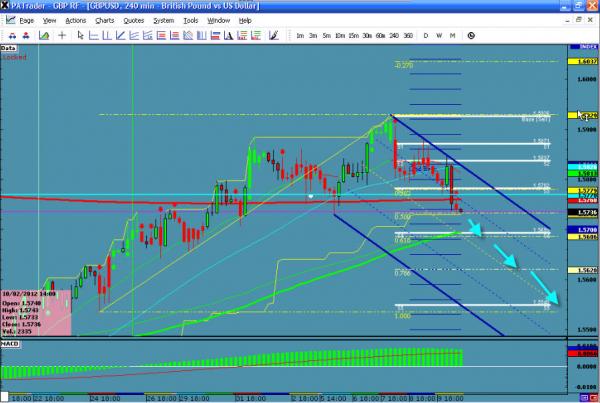Viewport: 600px width, 403px height.
Task: Click the blue people group toolbar icon
Action: pos(13,36)
